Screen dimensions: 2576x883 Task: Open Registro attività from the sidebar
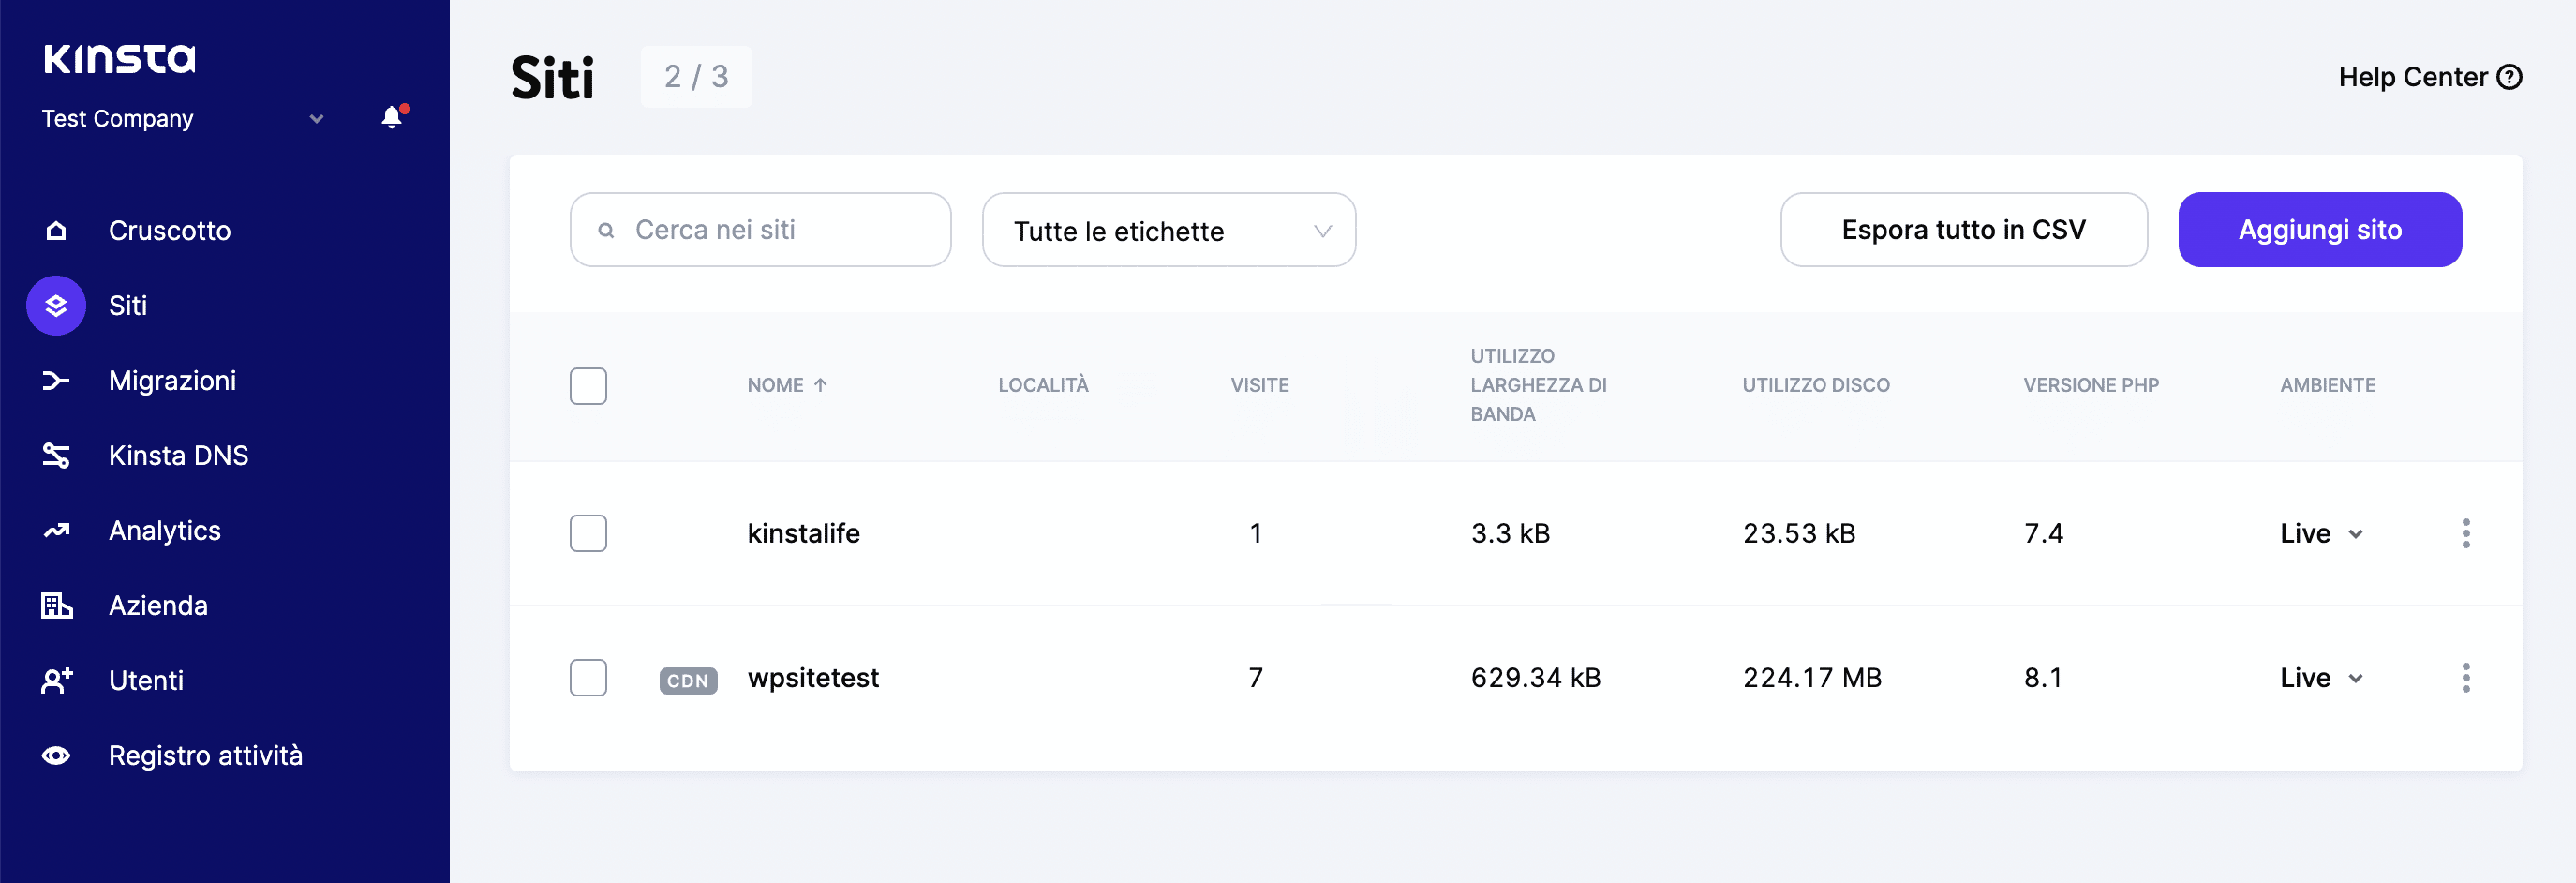56,755
